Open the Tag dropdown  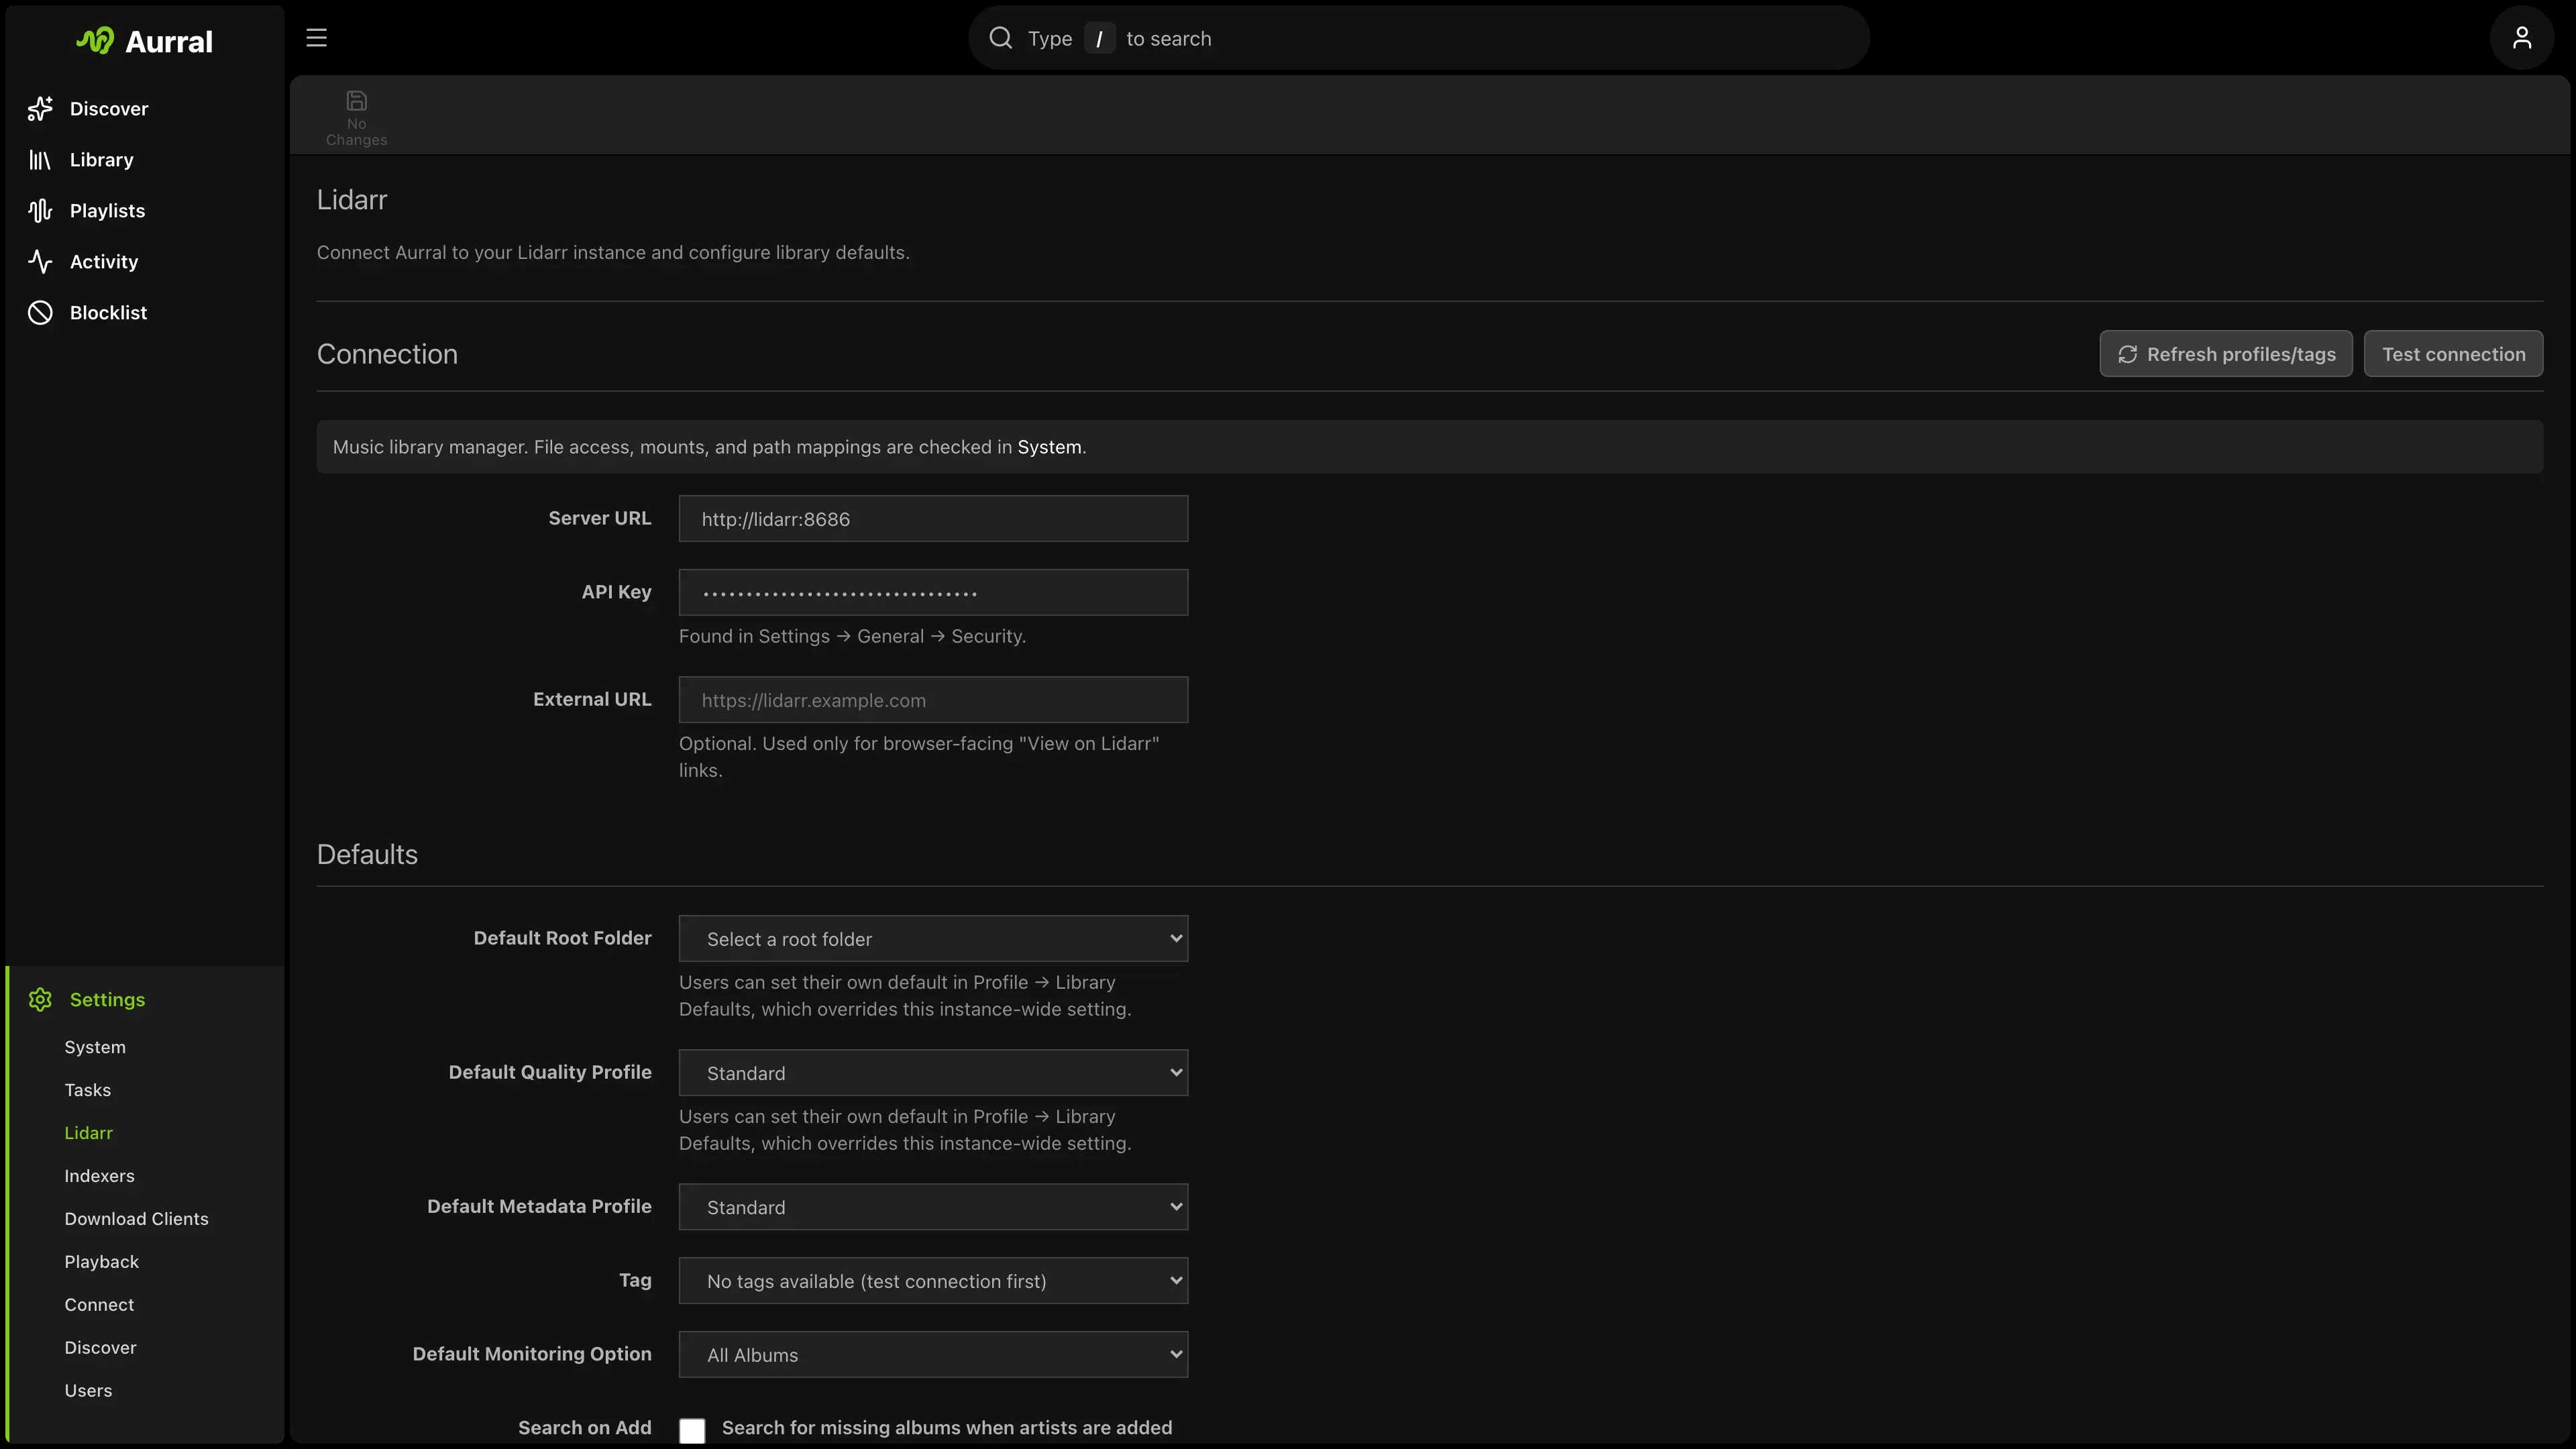(933, 1281)
